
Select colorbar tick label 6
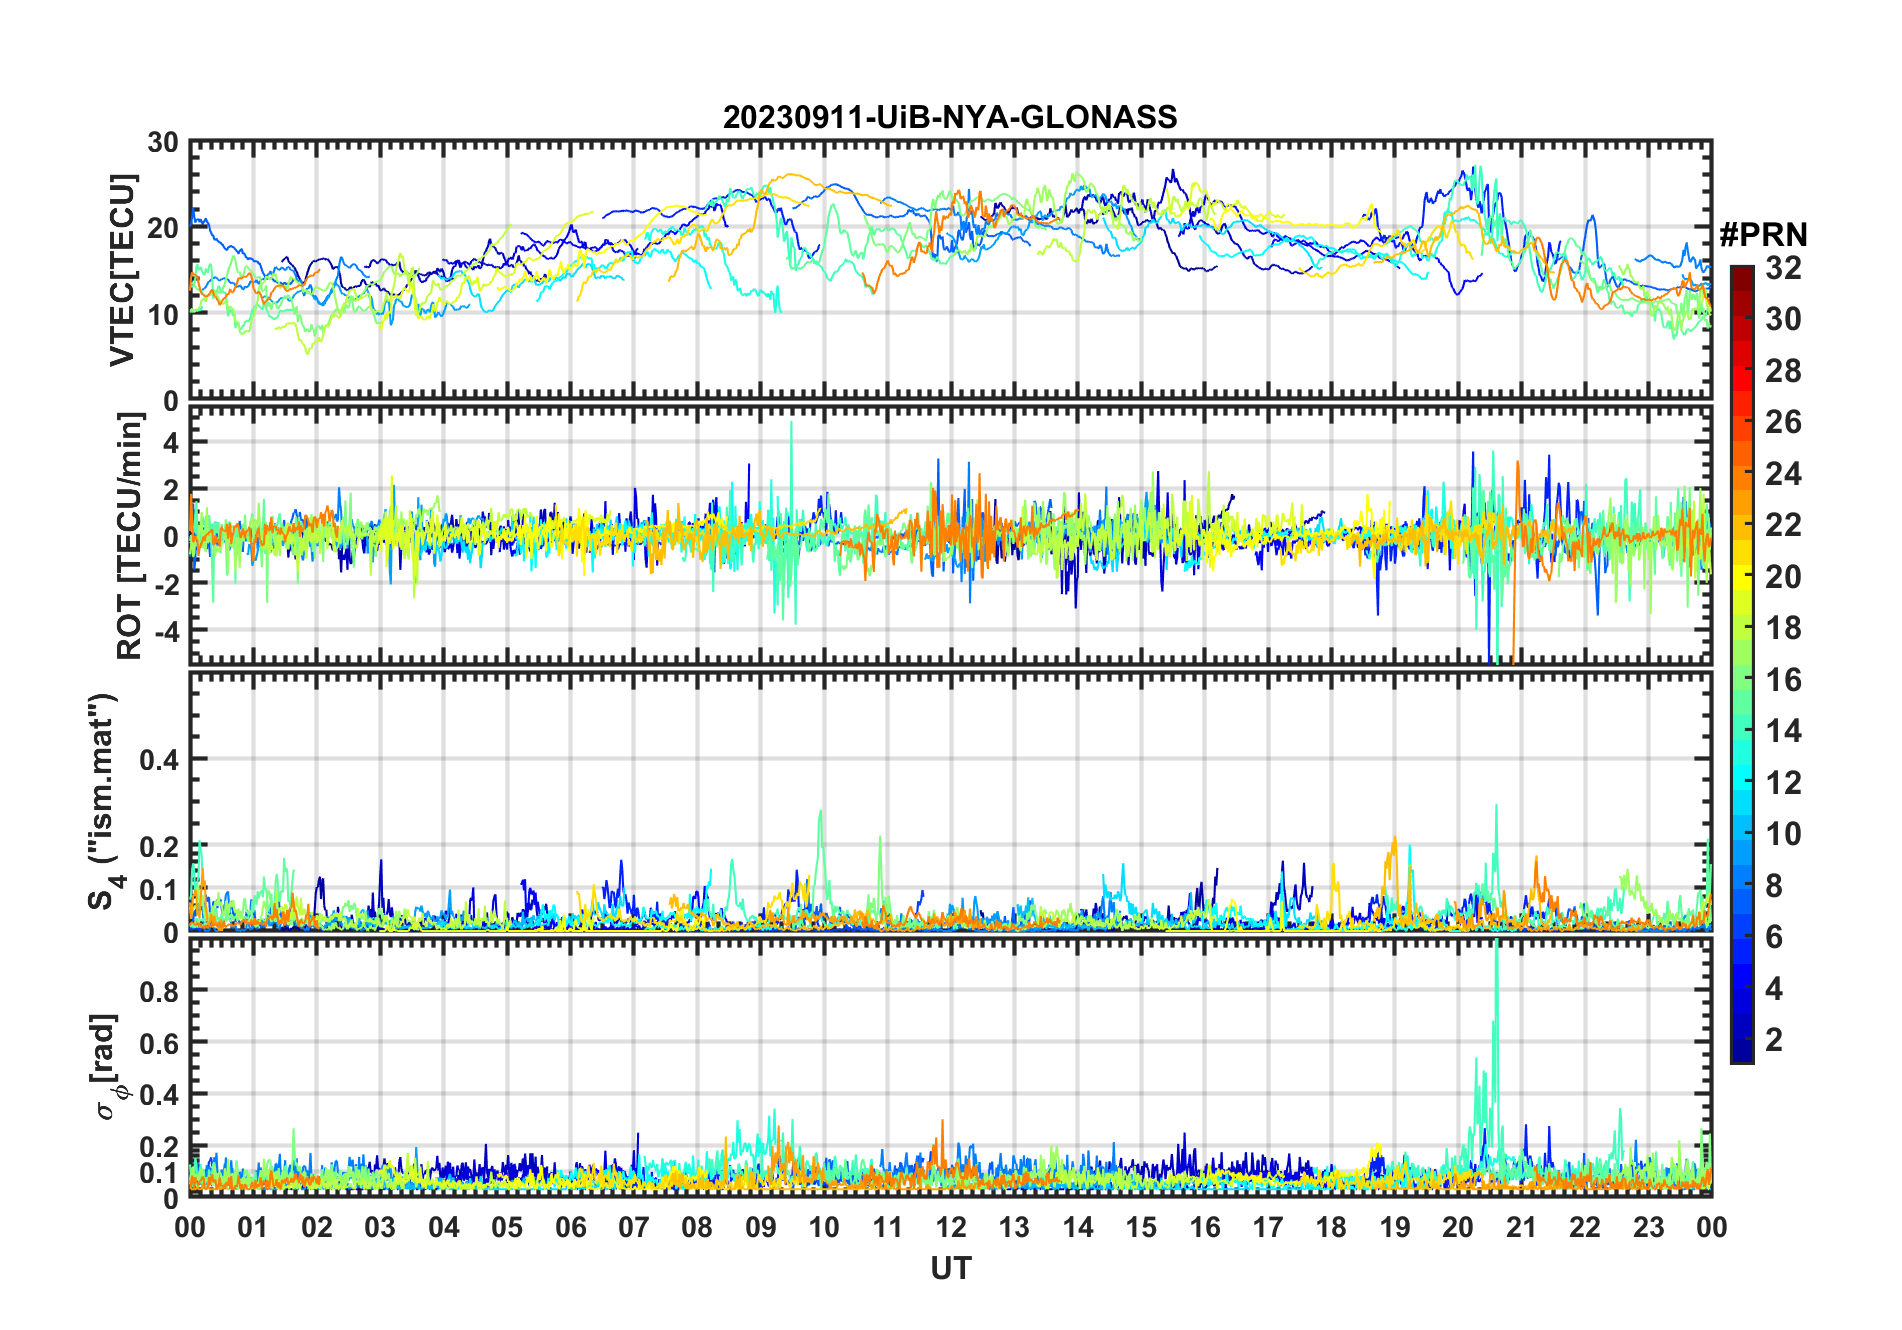tap(1774, 937)
